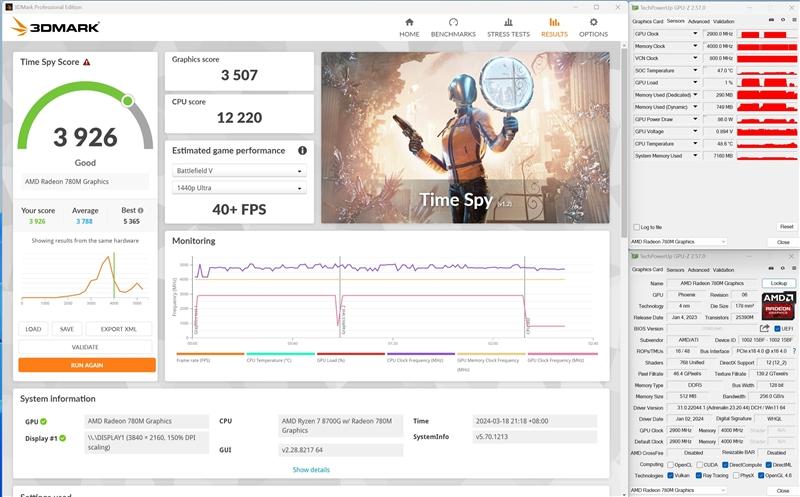Click the BIOS export share icon
The height and width of the screenshot is (497, 800).
(x=764, y=328)
